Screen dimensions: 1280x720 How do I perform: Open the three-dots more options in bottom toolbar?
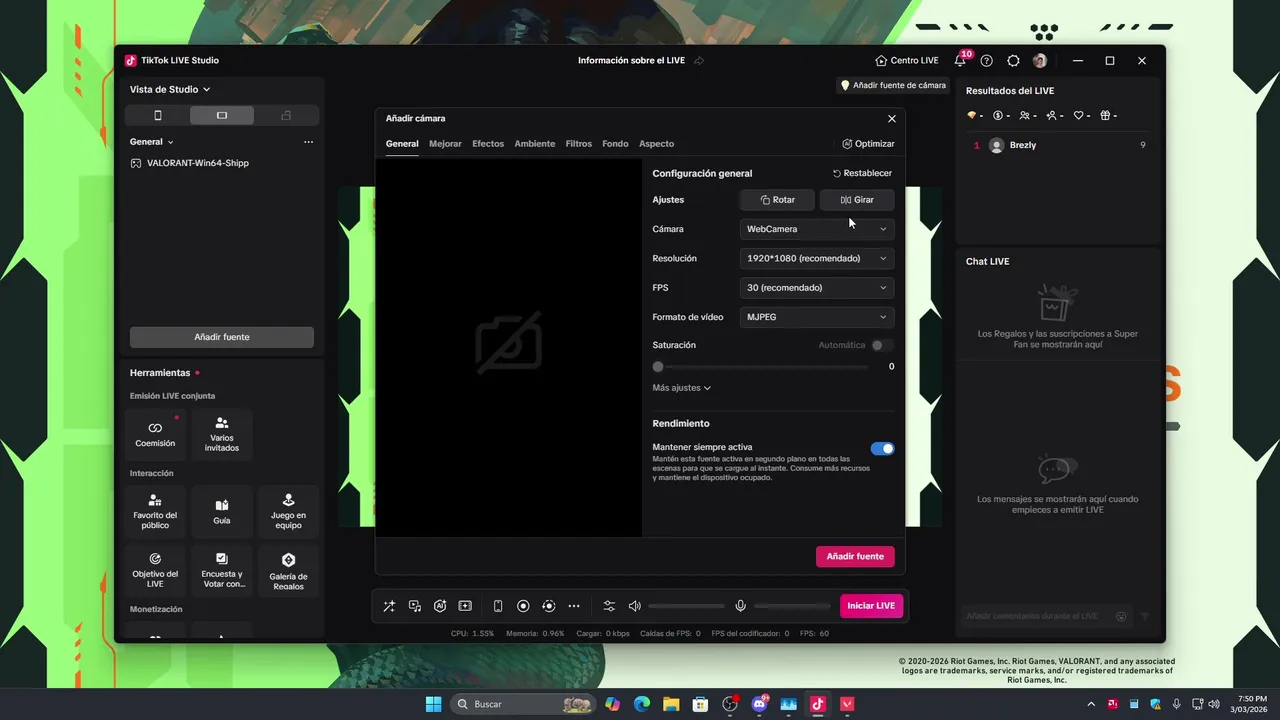click(x=574, y=606)
